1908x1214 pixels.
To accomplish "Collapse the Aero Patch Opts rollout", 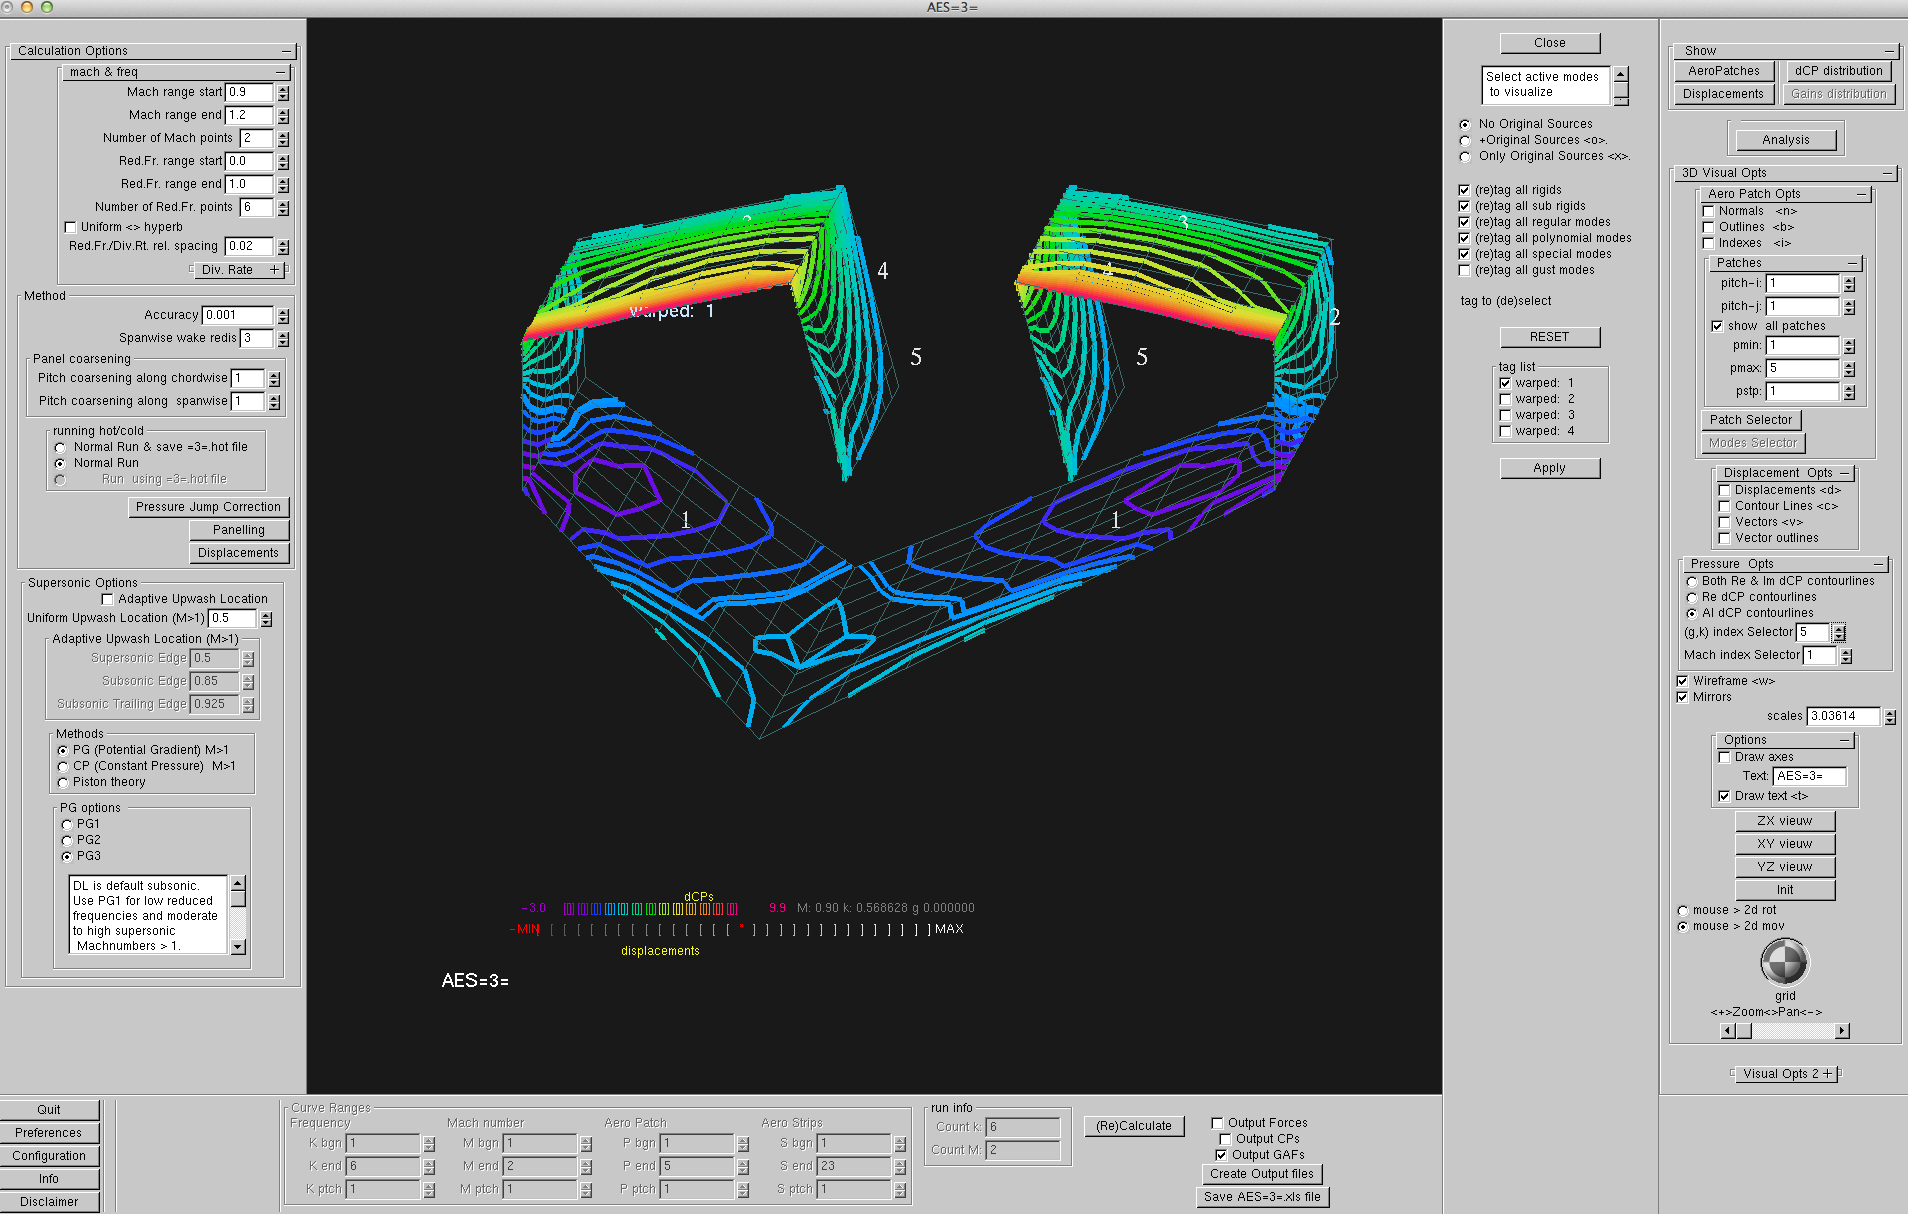I will (1861, 194).
